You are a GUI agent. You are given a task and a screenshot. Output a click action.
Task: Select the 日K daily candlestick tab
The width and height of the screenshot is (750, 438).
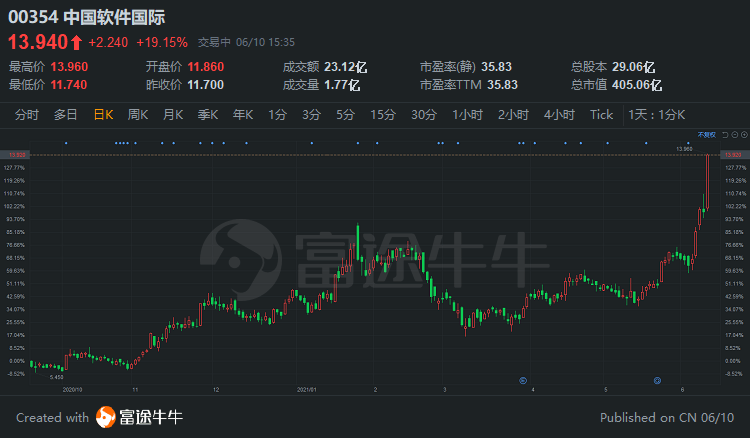click(103, 115)
